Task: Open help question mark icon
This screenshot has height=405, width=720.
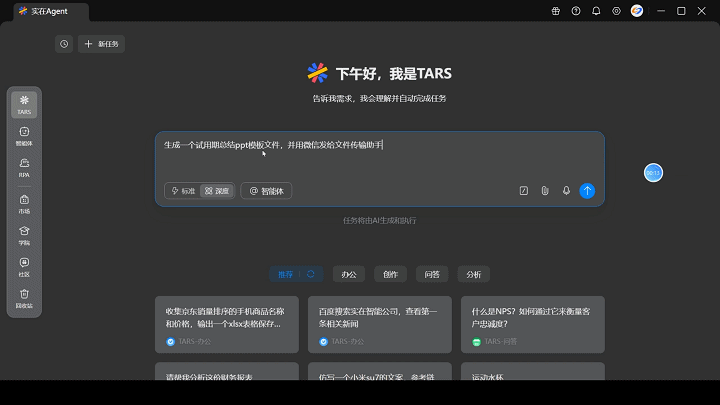Action: click(x=576, y=11)
